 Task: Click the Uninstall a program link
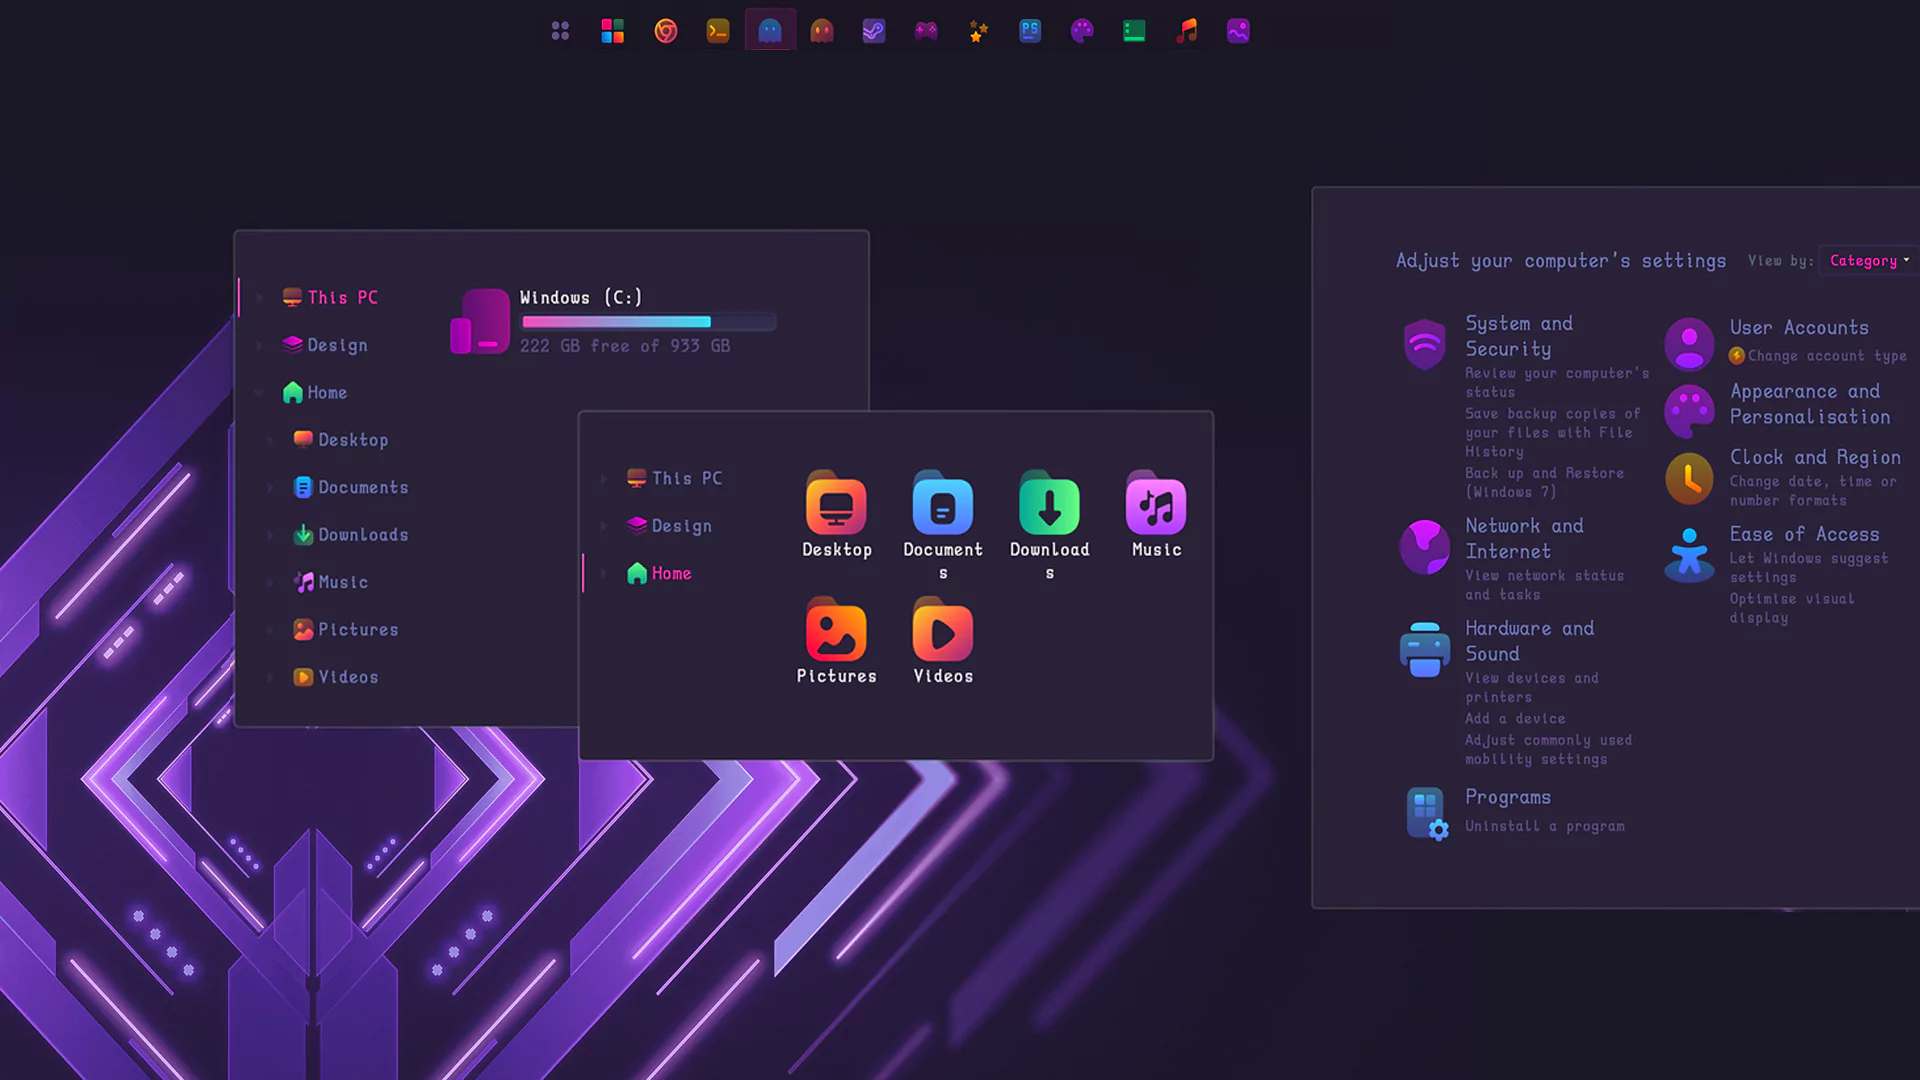(x=1544, y=826)
